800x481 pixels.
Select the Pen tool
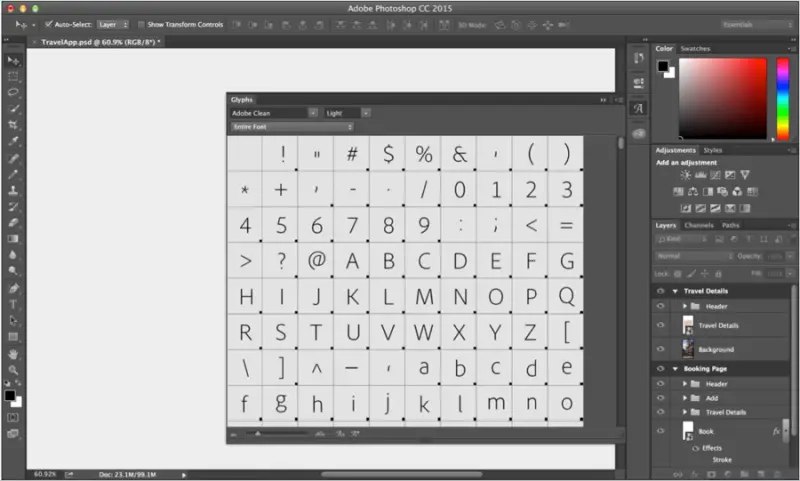[x=13, y=288]
